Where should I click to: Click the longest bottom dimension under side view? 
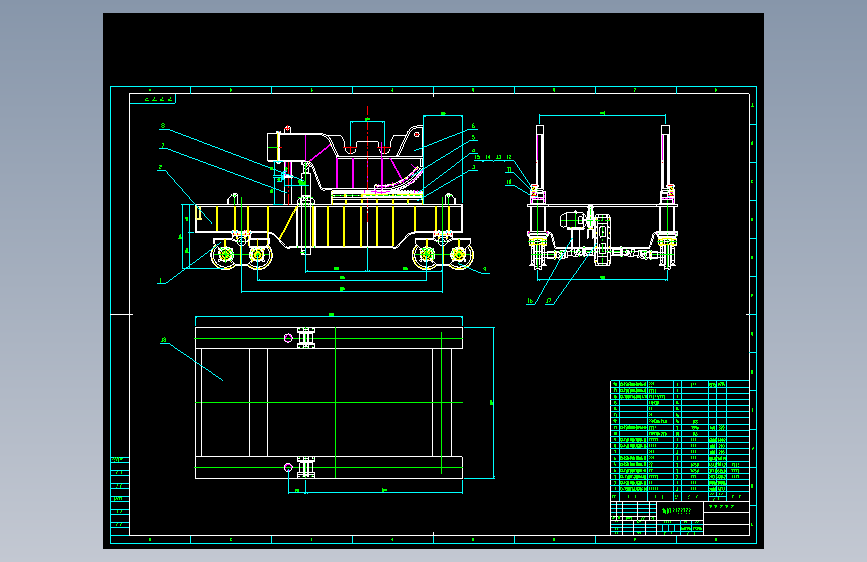[x=342, y=290]
